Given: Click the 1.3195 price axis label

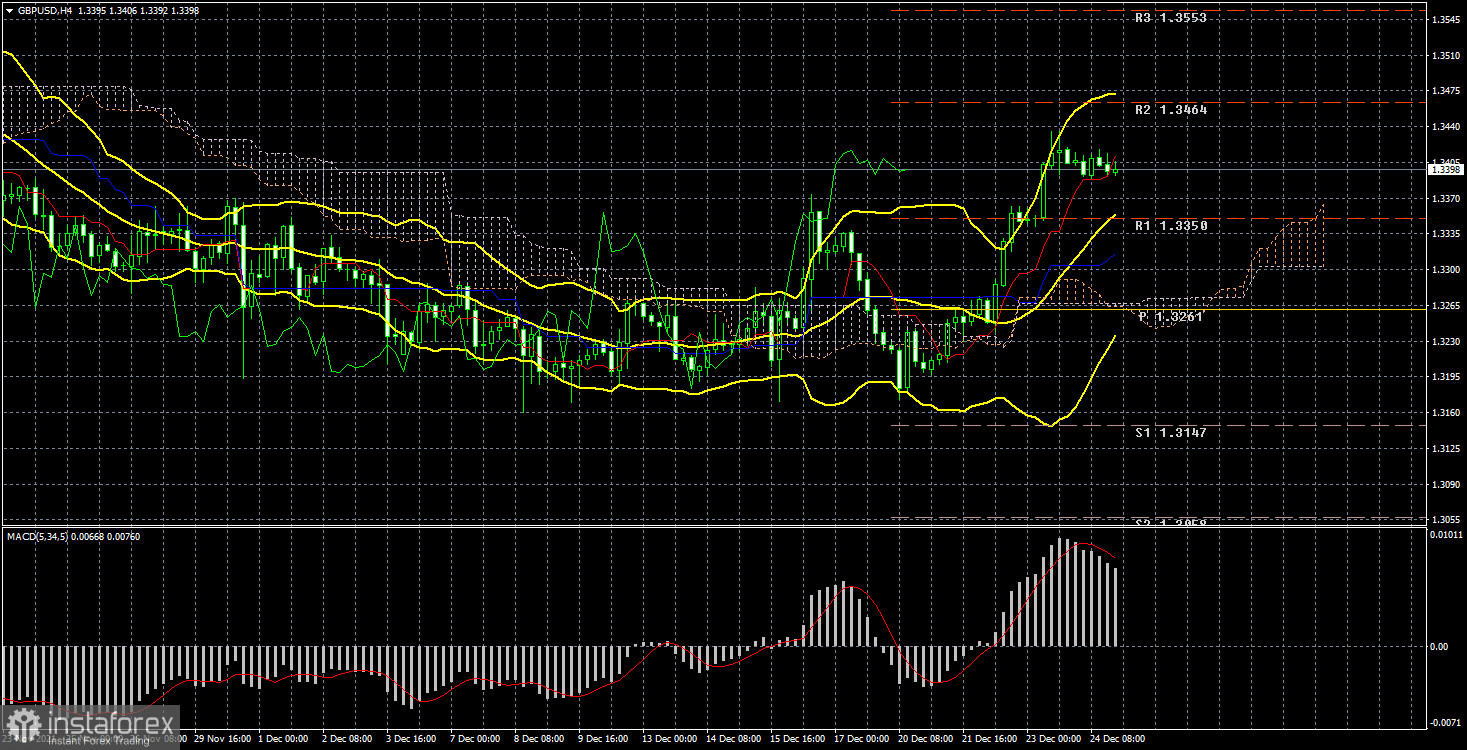Looking at the screenshot, I should tap(1446, 377).
